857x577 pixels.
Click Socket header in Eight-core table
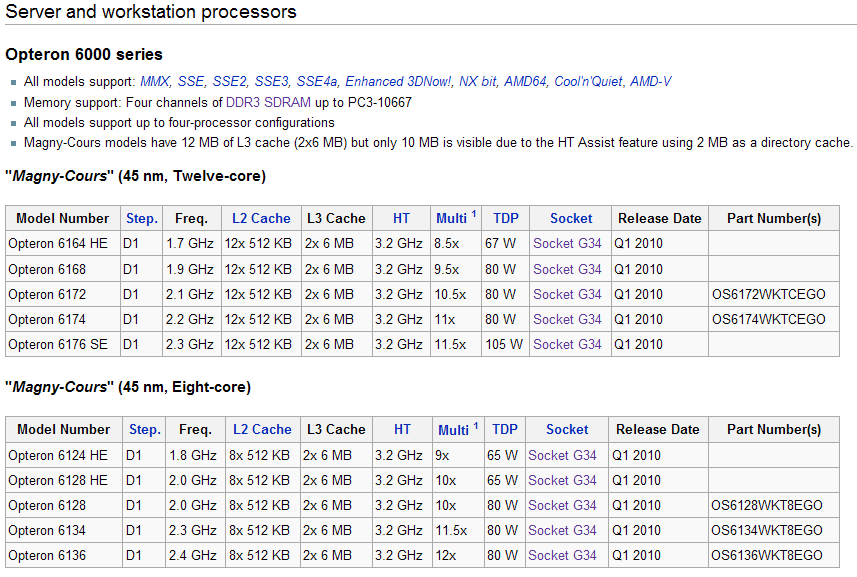(x=567, y=429)
